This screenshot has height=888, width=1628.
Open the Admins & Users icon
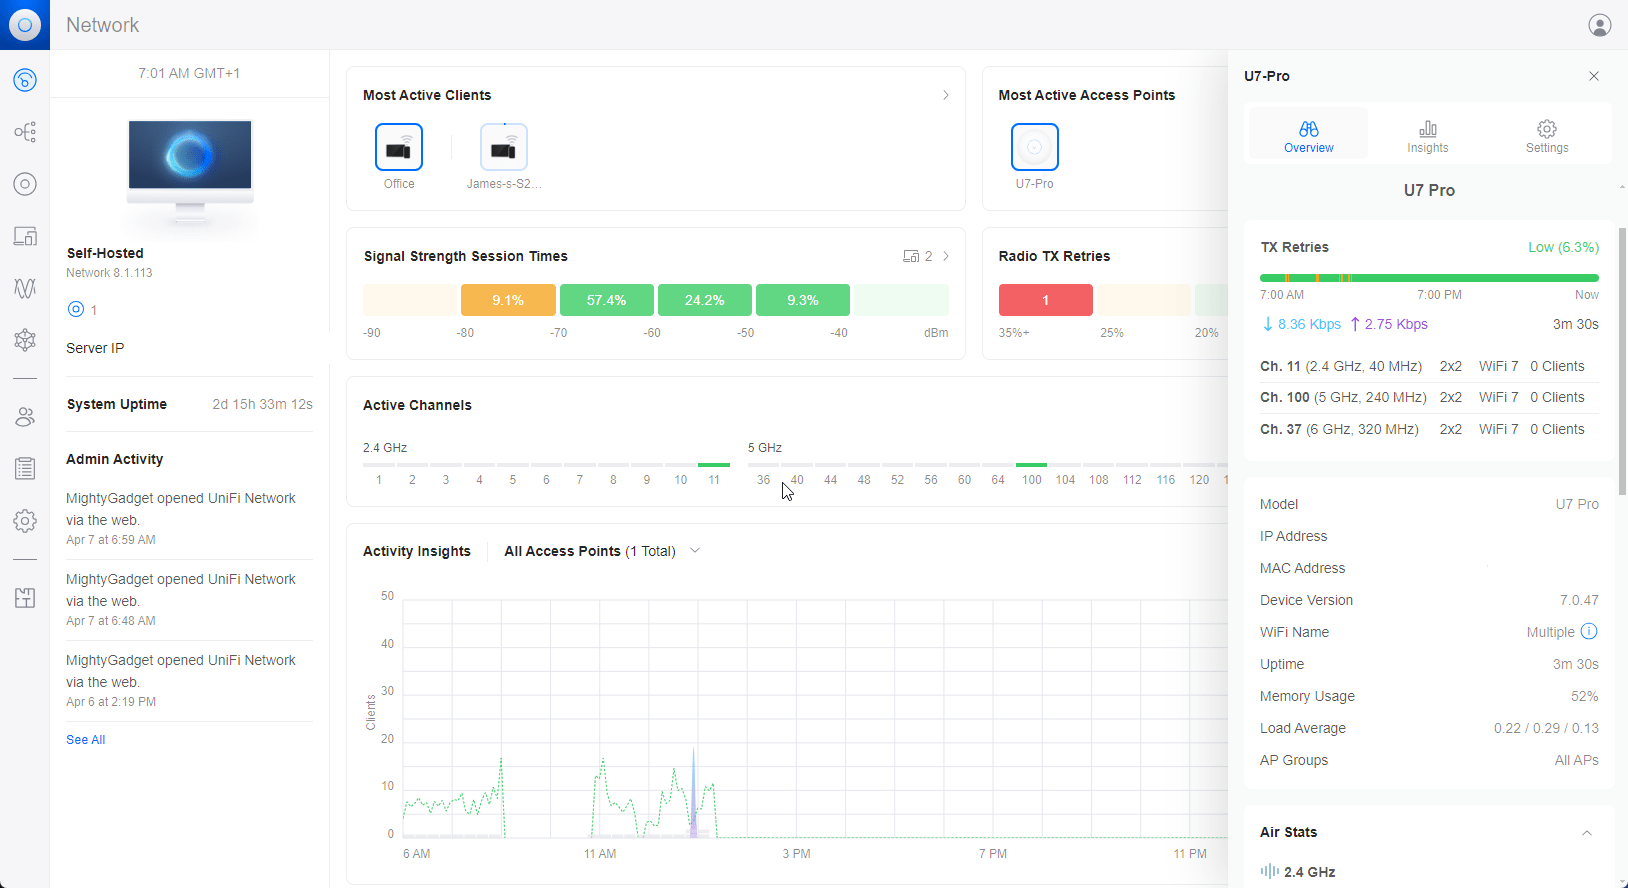point(25,417)
